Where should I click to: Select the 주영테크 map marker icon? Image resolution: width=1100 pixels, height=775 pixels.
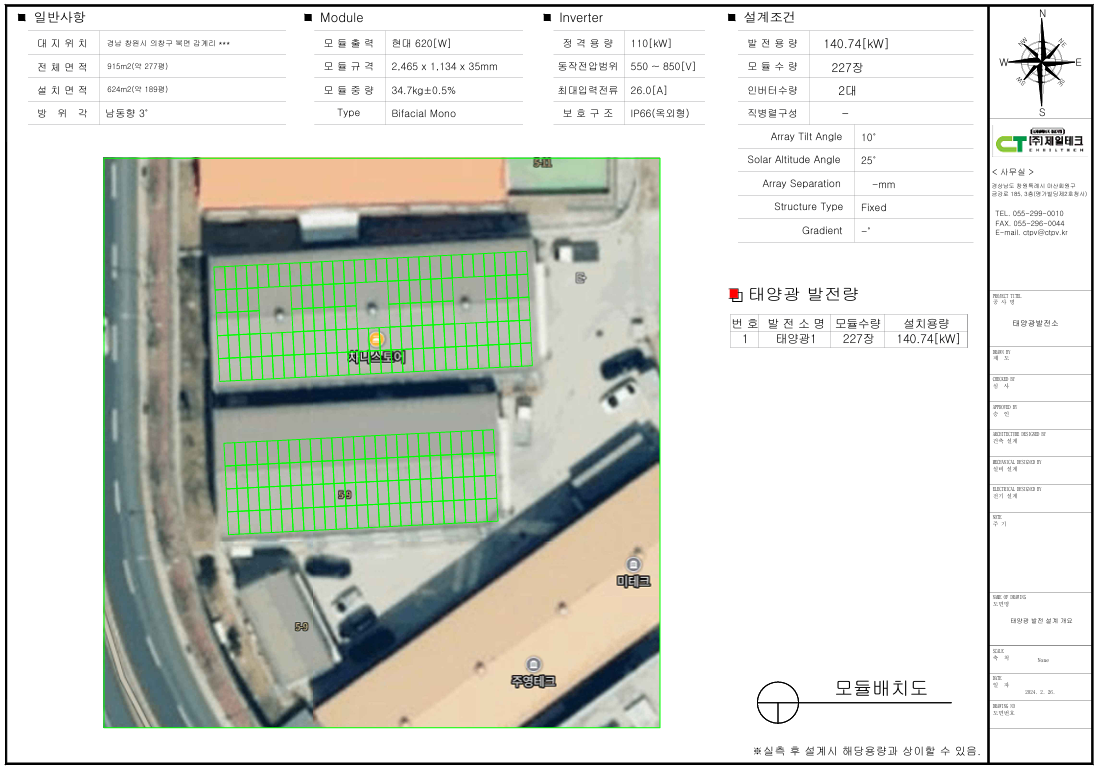pyautogui.click(x=533, y=665)
